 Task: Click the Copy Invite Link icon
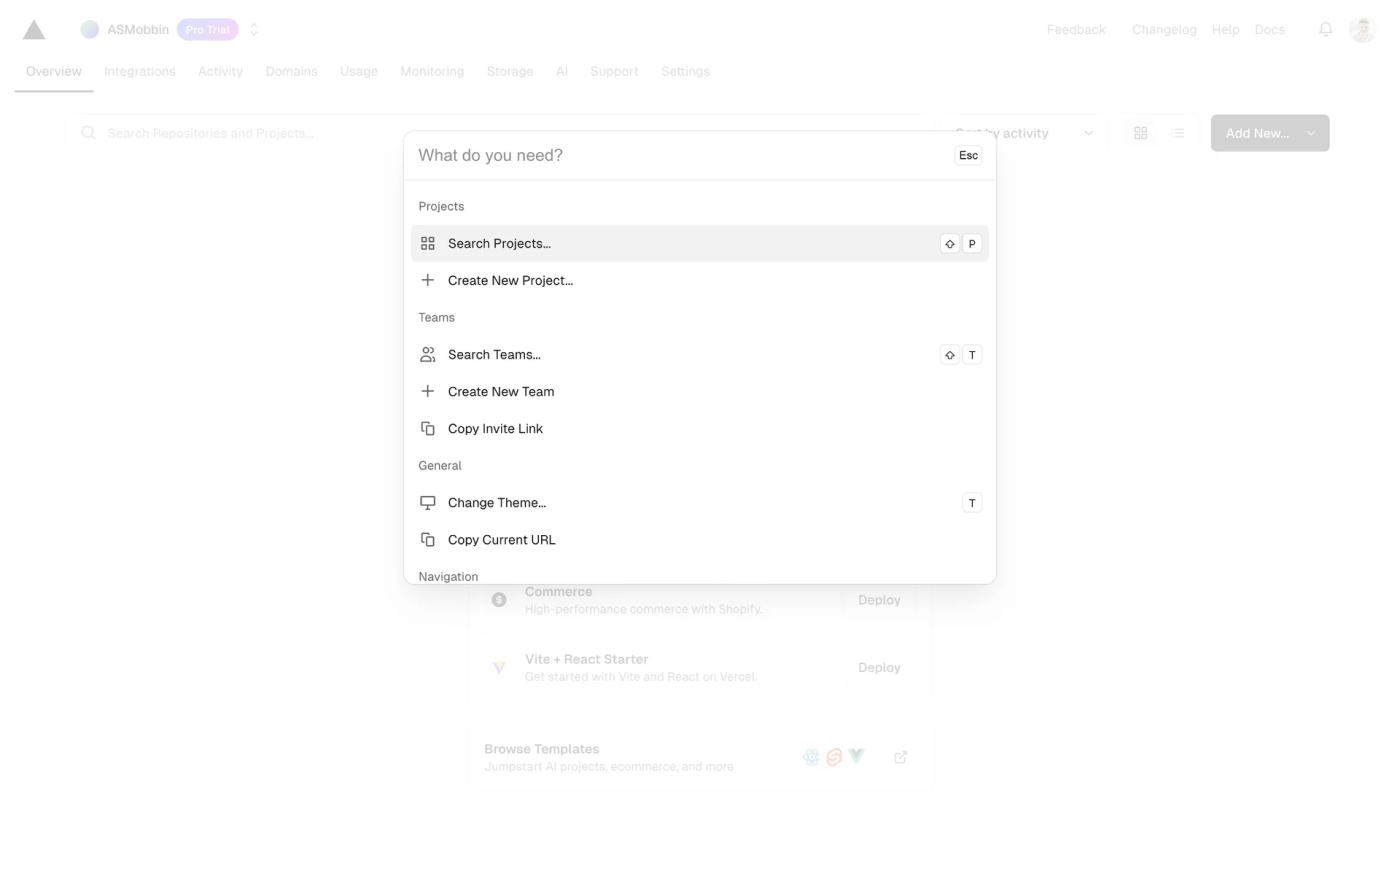[428, 428]
